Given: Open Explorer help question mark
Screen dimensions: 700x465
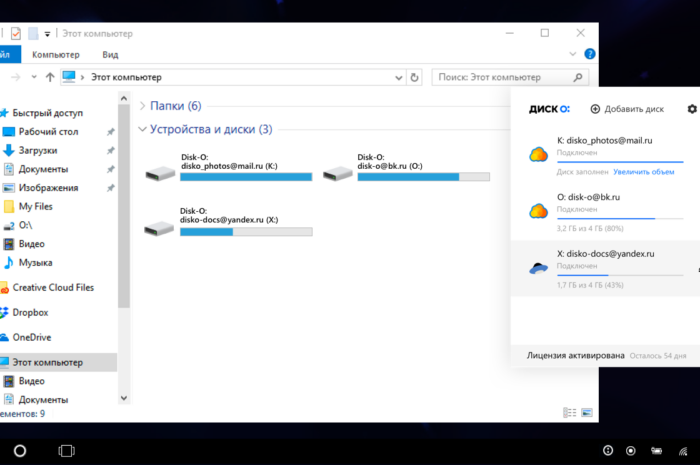Looking at the screenshot, I should [590, 54].
